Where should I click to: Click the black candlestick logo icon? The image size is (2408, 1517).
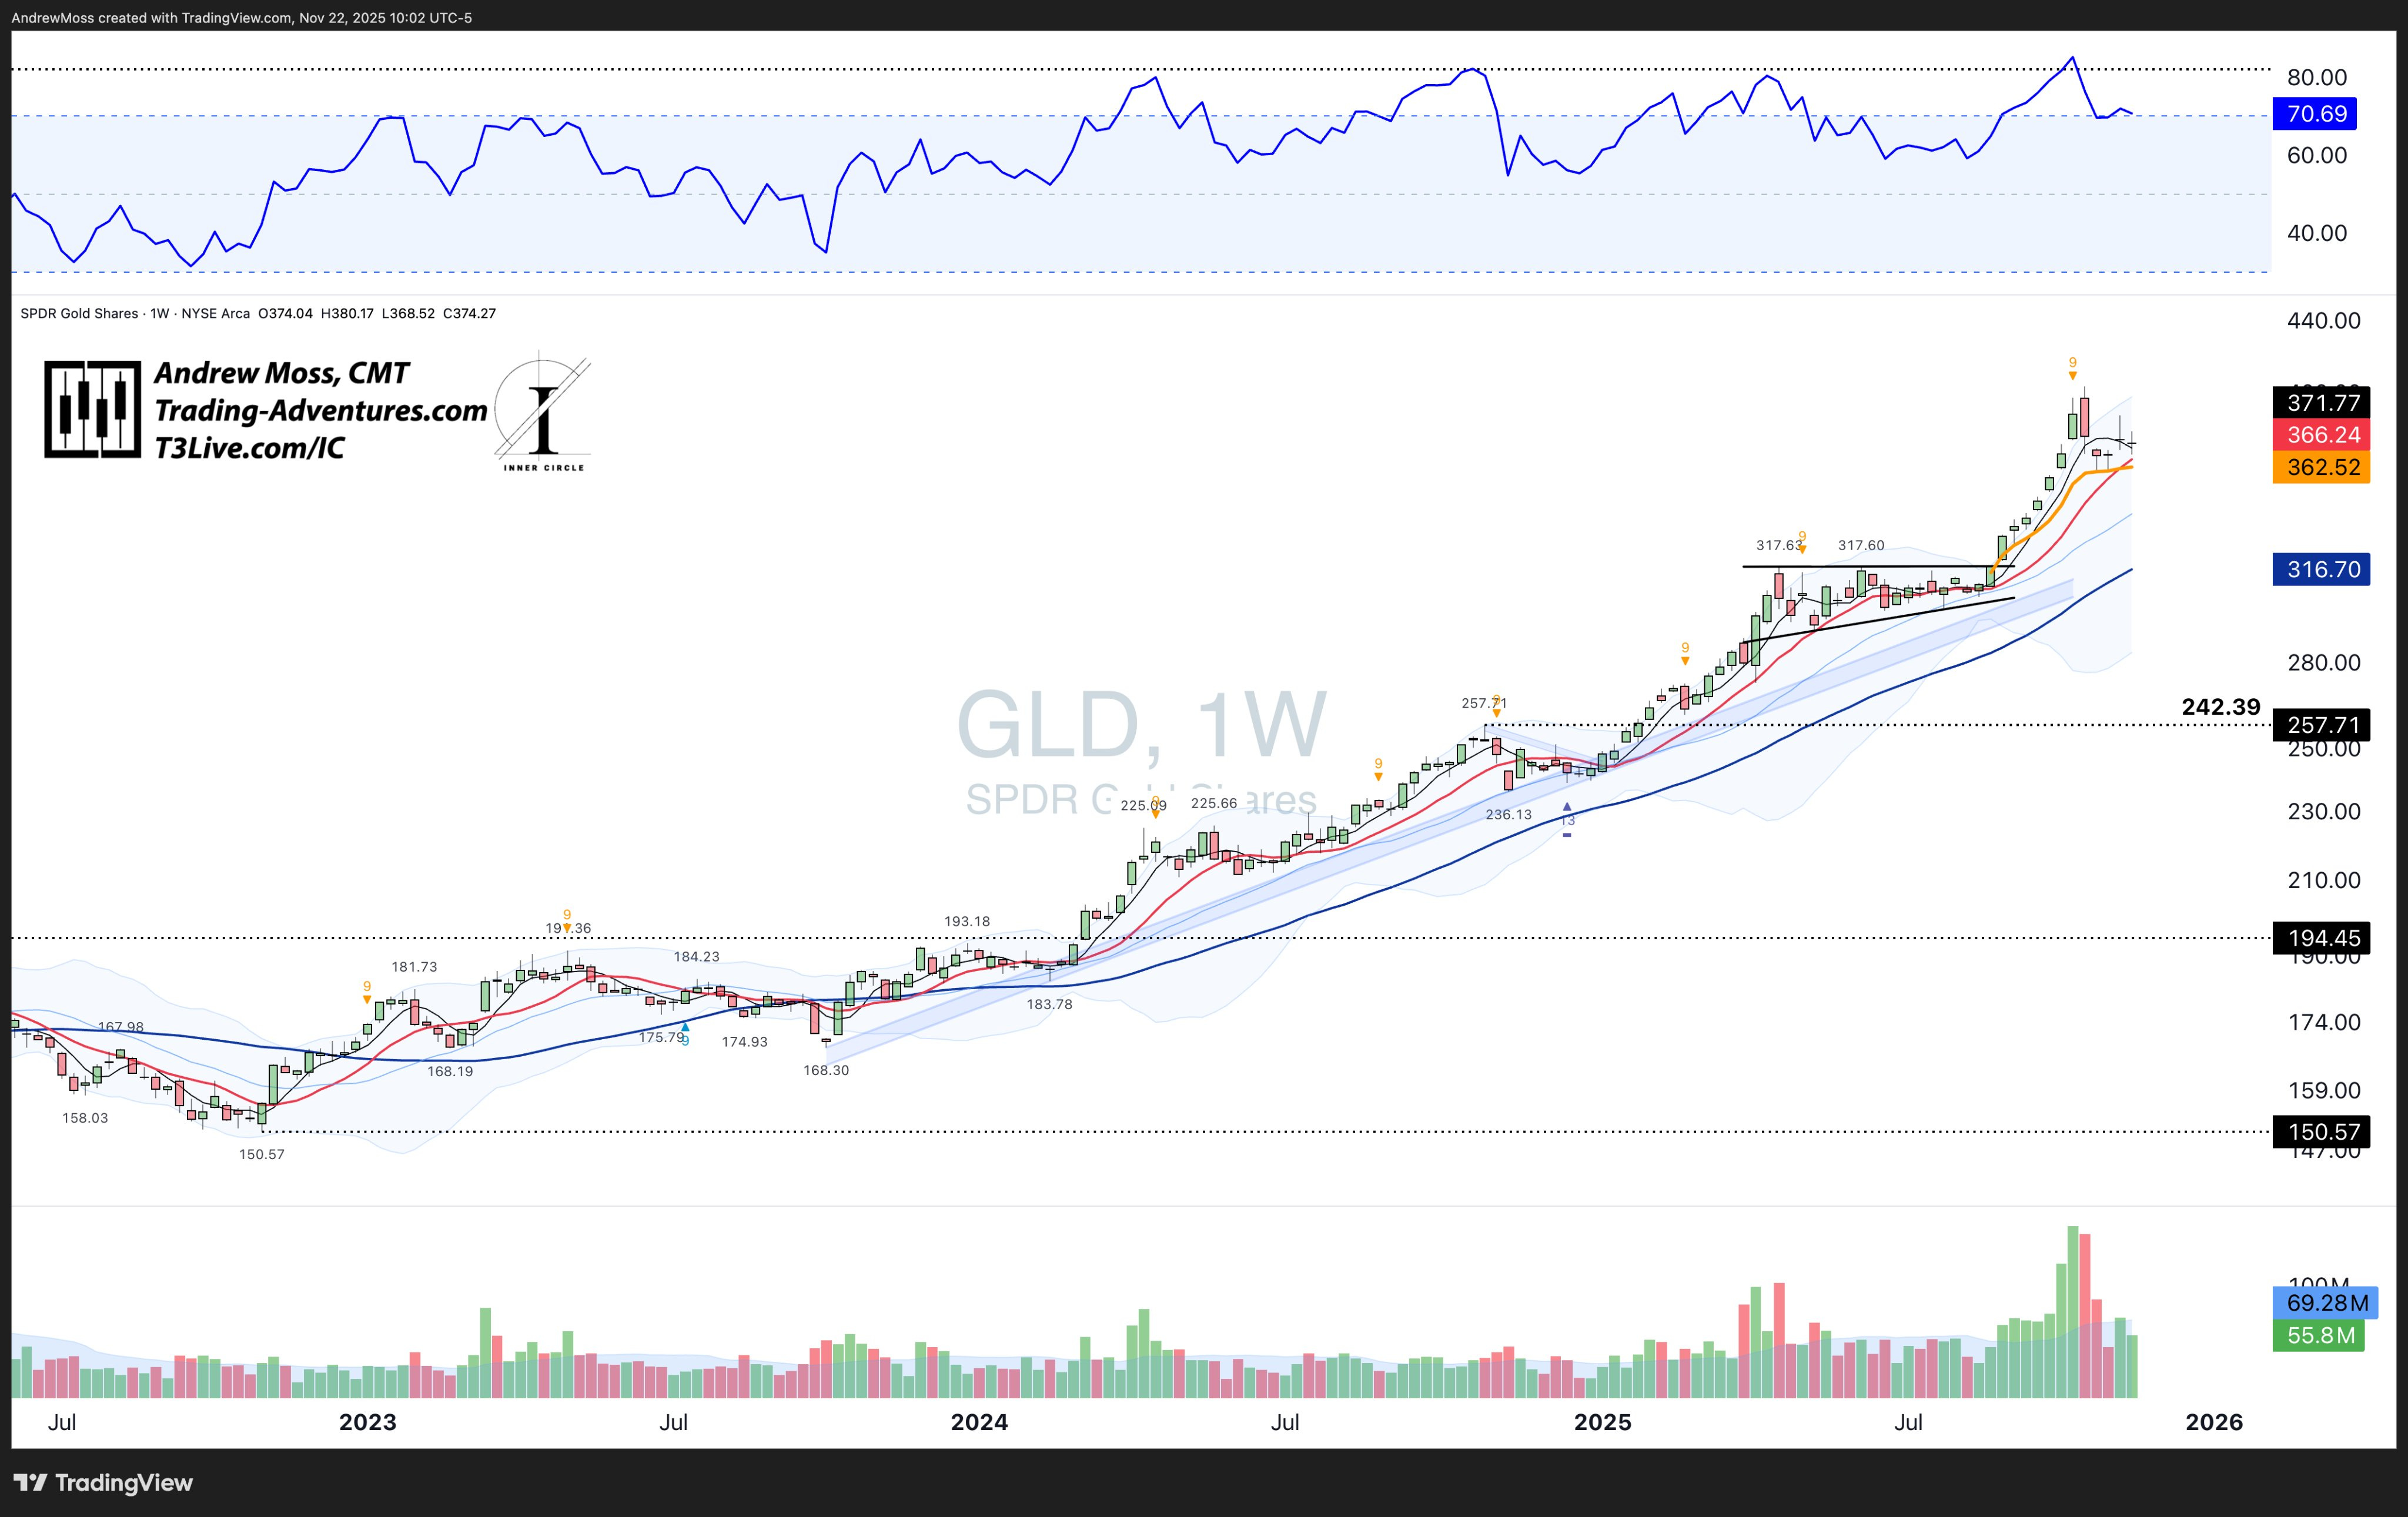pyautogui.click(x=92, y=409)
